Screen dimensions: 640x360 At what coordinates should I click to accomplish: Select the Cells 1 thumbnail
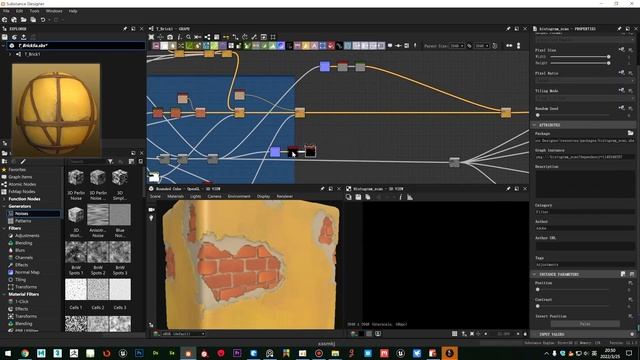click(x=76, y=289)
